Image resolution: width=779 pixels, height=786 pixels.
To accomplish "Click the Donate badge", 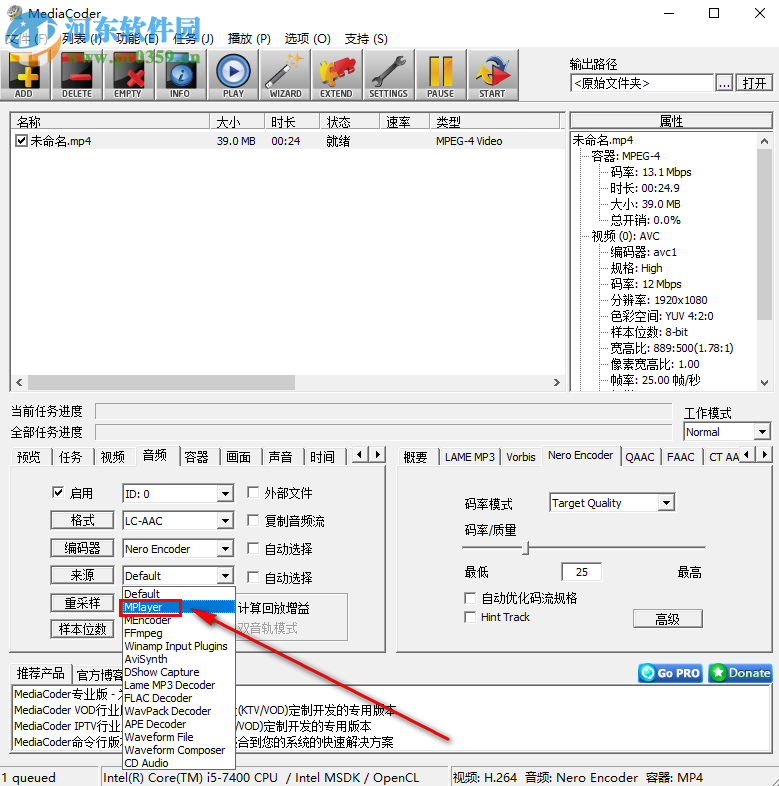I will [x=740, y=673].
